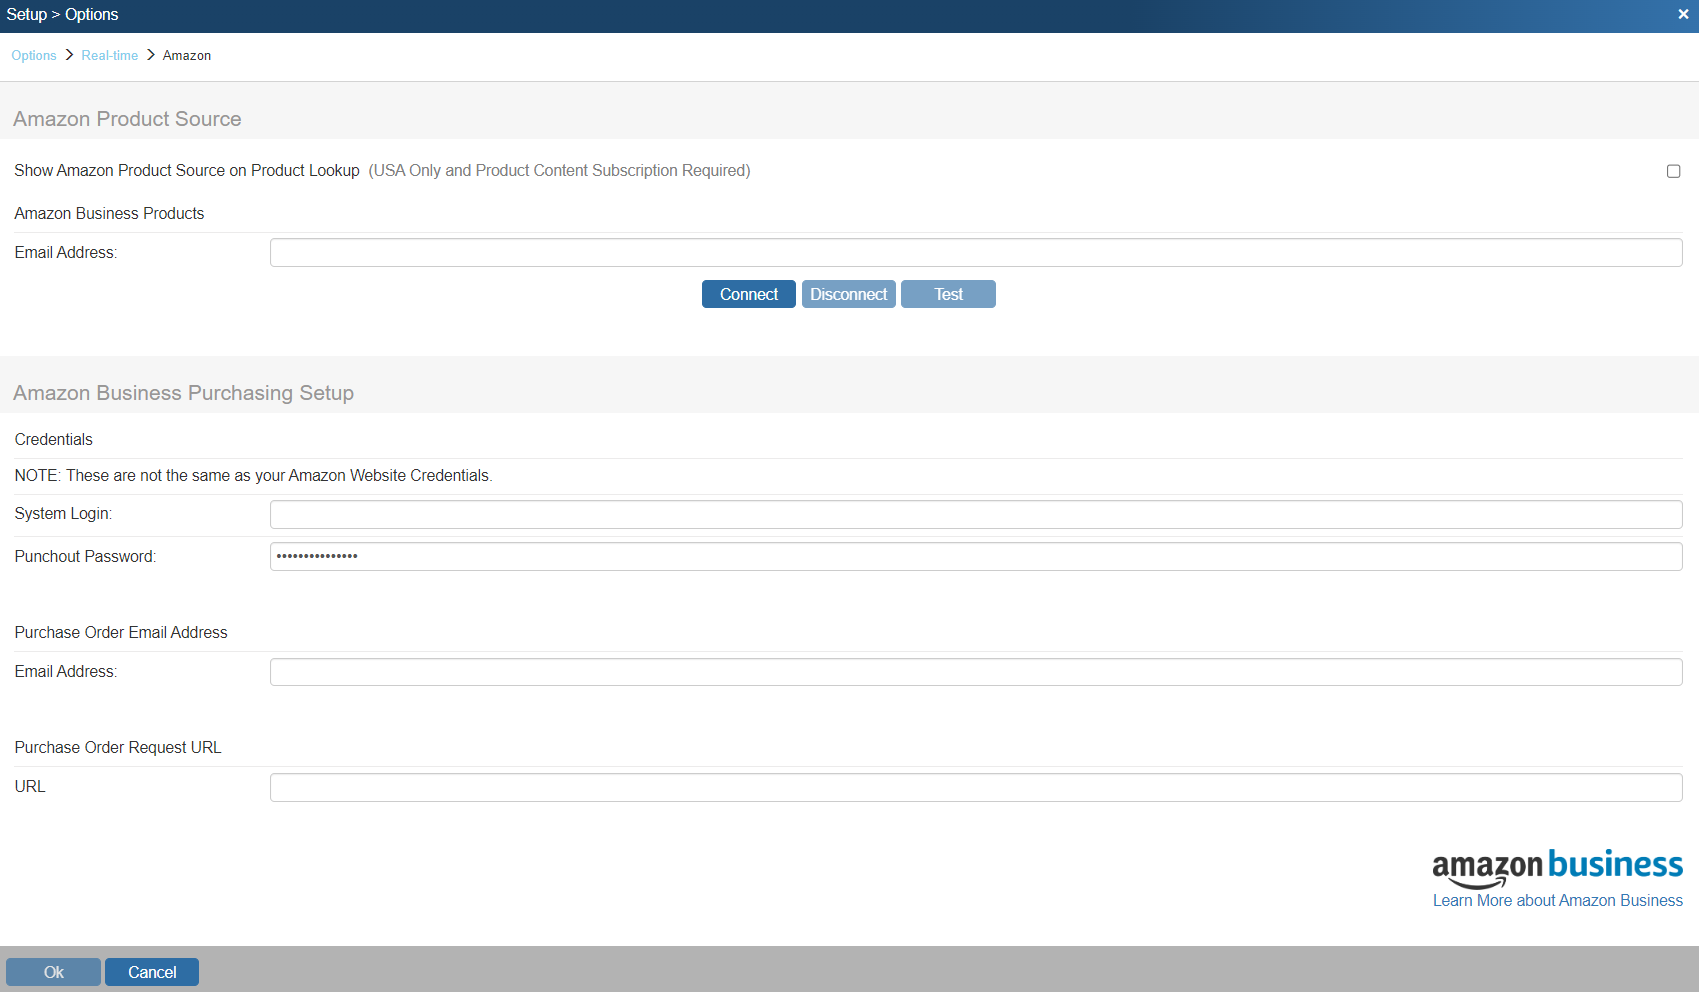
Task: Click the credentials NOTE text
Action: click(253, 476)
